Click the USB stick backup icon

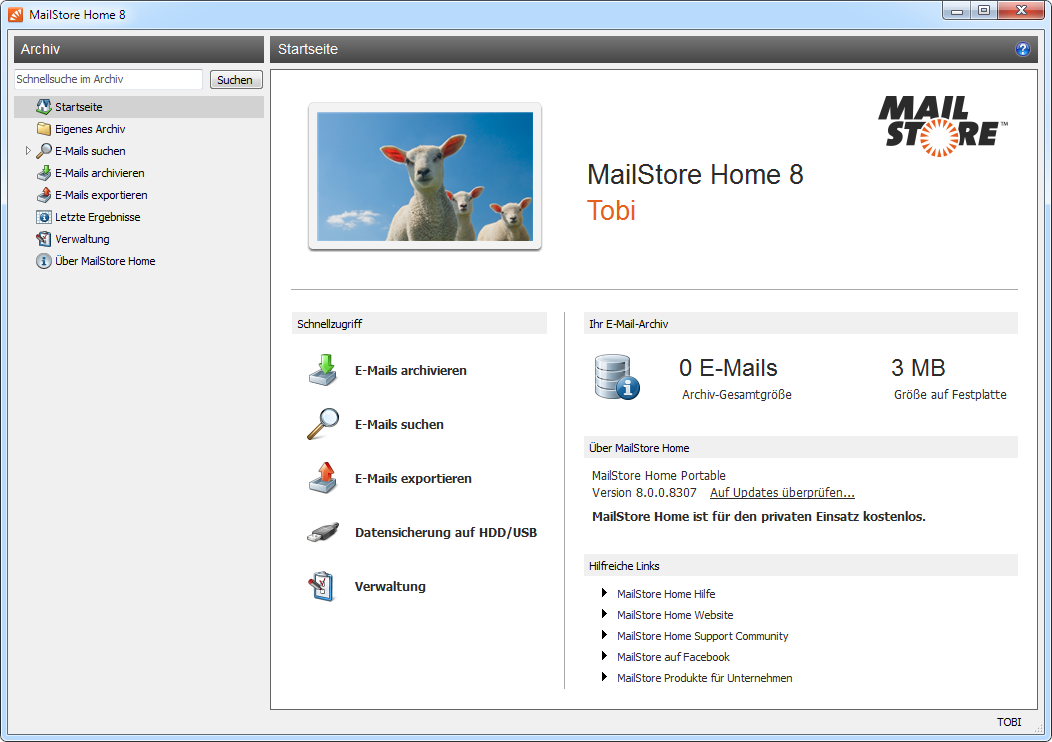click(323, 532)
